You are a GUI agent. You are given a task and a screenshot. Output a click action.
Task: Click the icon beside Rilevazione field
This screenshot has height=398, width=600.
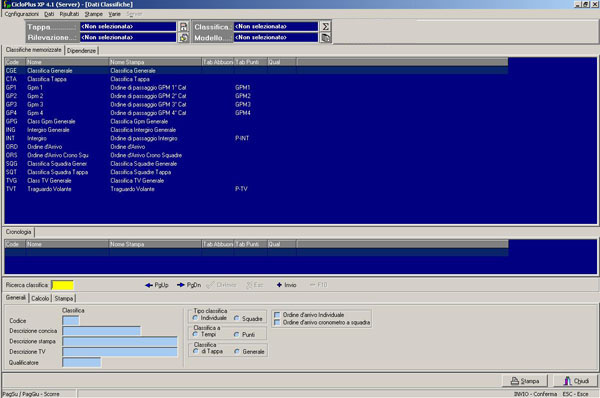[184, 38]
